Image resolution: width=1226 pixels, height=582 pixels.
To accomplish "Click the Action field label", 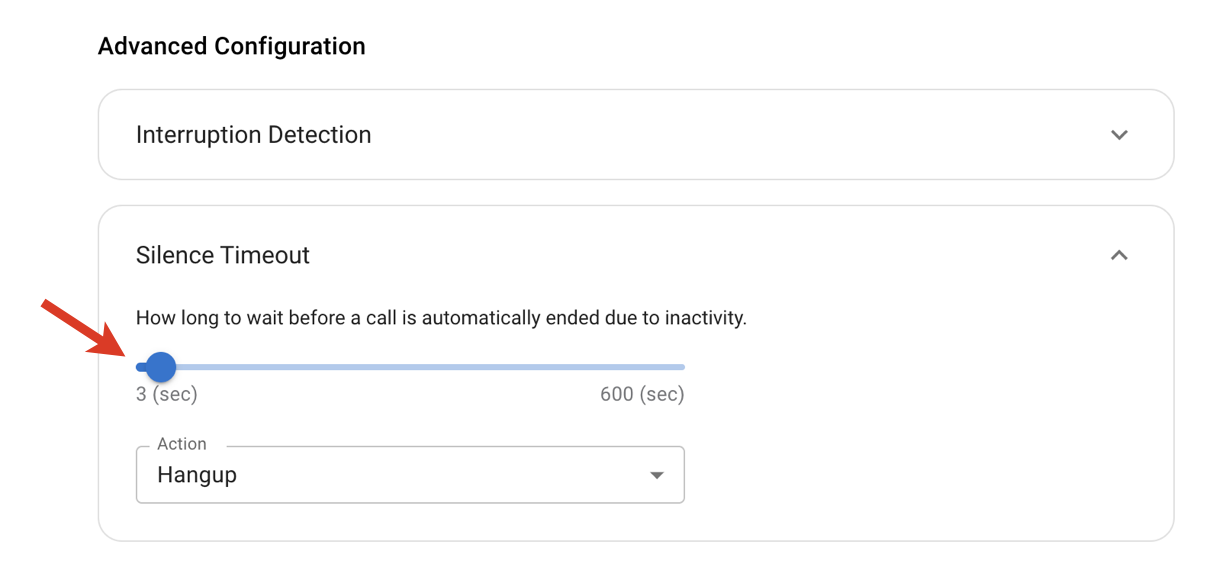I will tap(181, 443).
